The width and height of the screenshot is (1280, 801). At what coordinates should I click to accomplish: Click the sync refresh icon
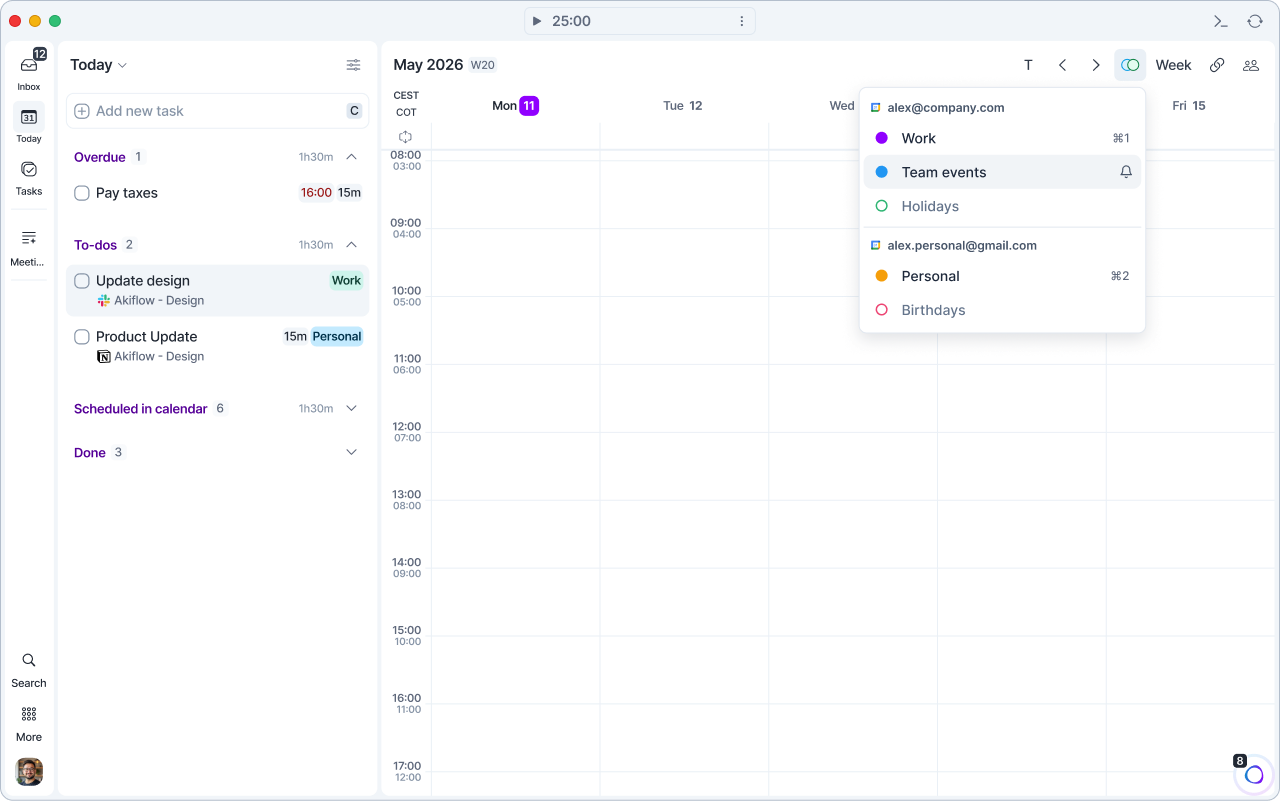(x=1255, y=21)
